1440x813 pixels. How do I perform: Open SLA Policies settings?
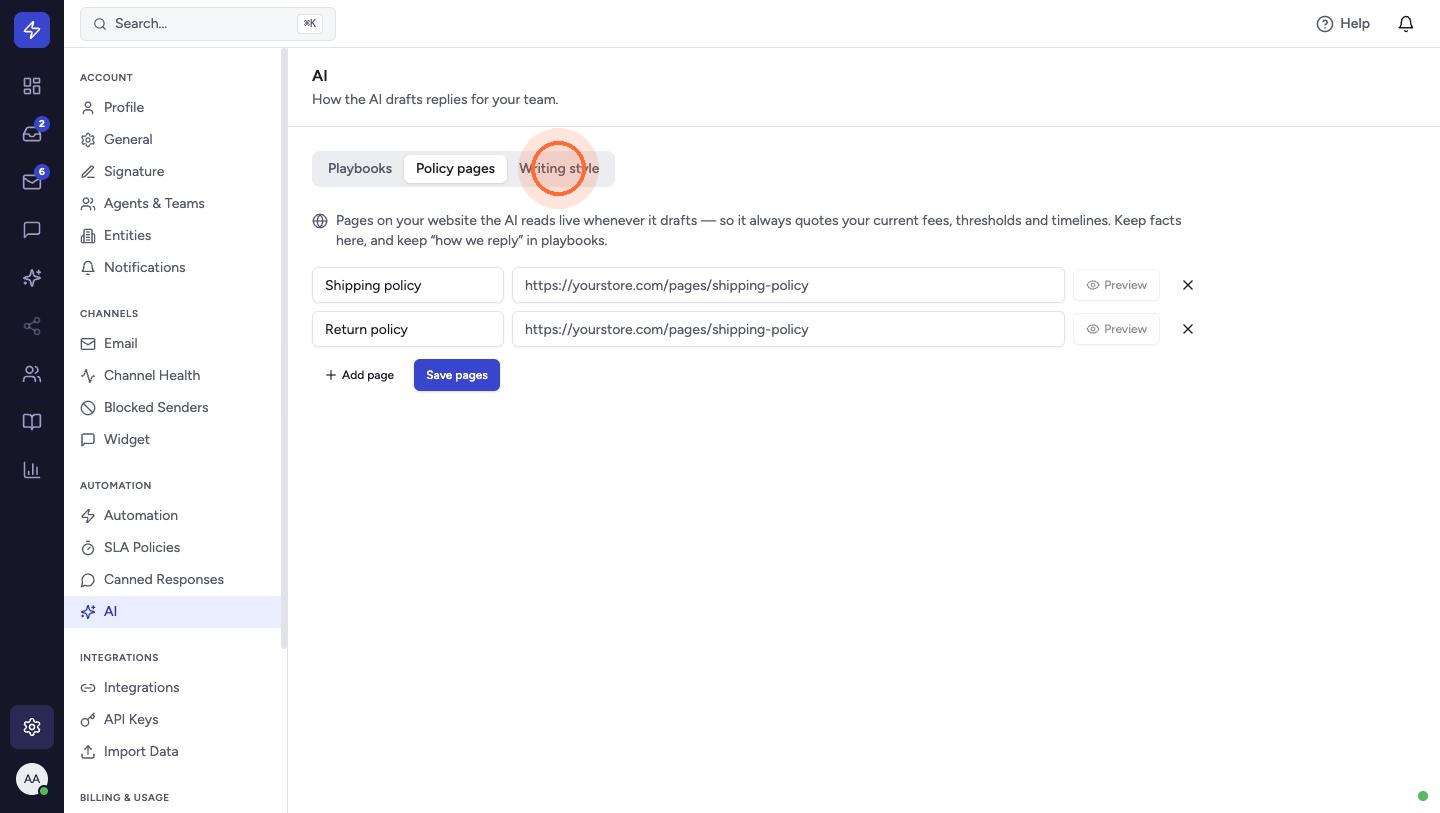click(x=173, y=547)
